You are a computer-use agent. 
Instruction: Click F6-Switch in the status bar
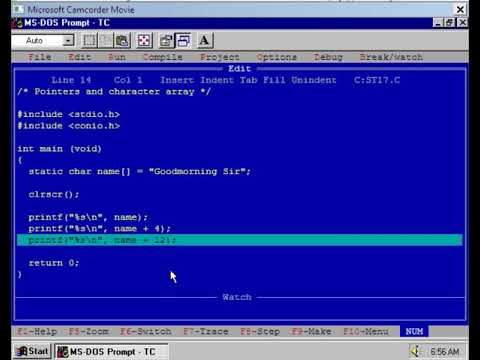(146, 331)
